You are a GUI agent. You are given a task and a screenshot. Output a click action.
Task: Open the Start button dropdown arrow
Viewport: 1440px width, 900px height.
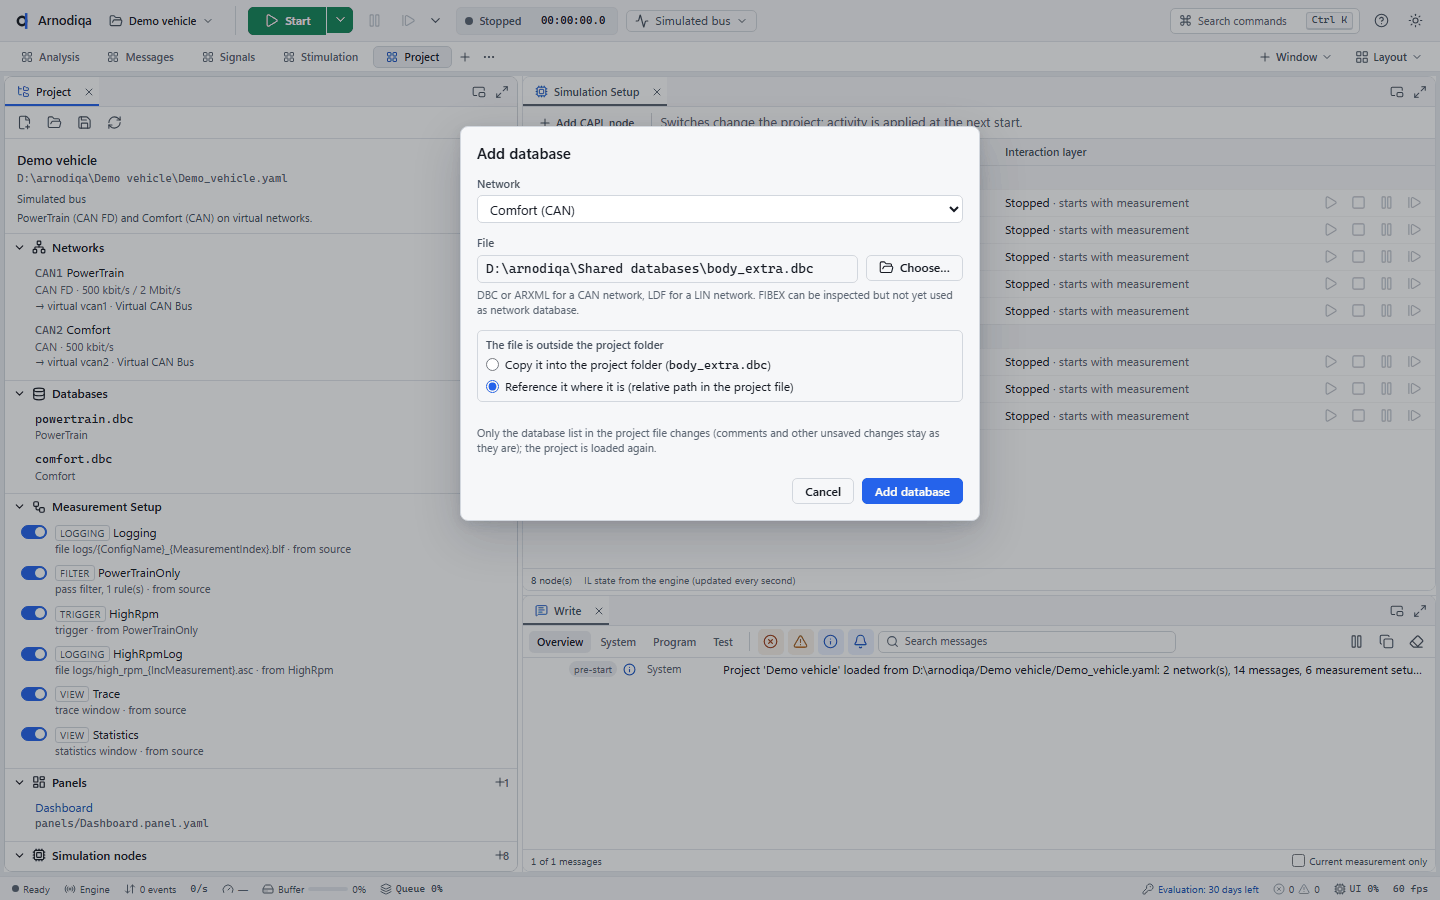pyautogui.click(x=340, y=21)
